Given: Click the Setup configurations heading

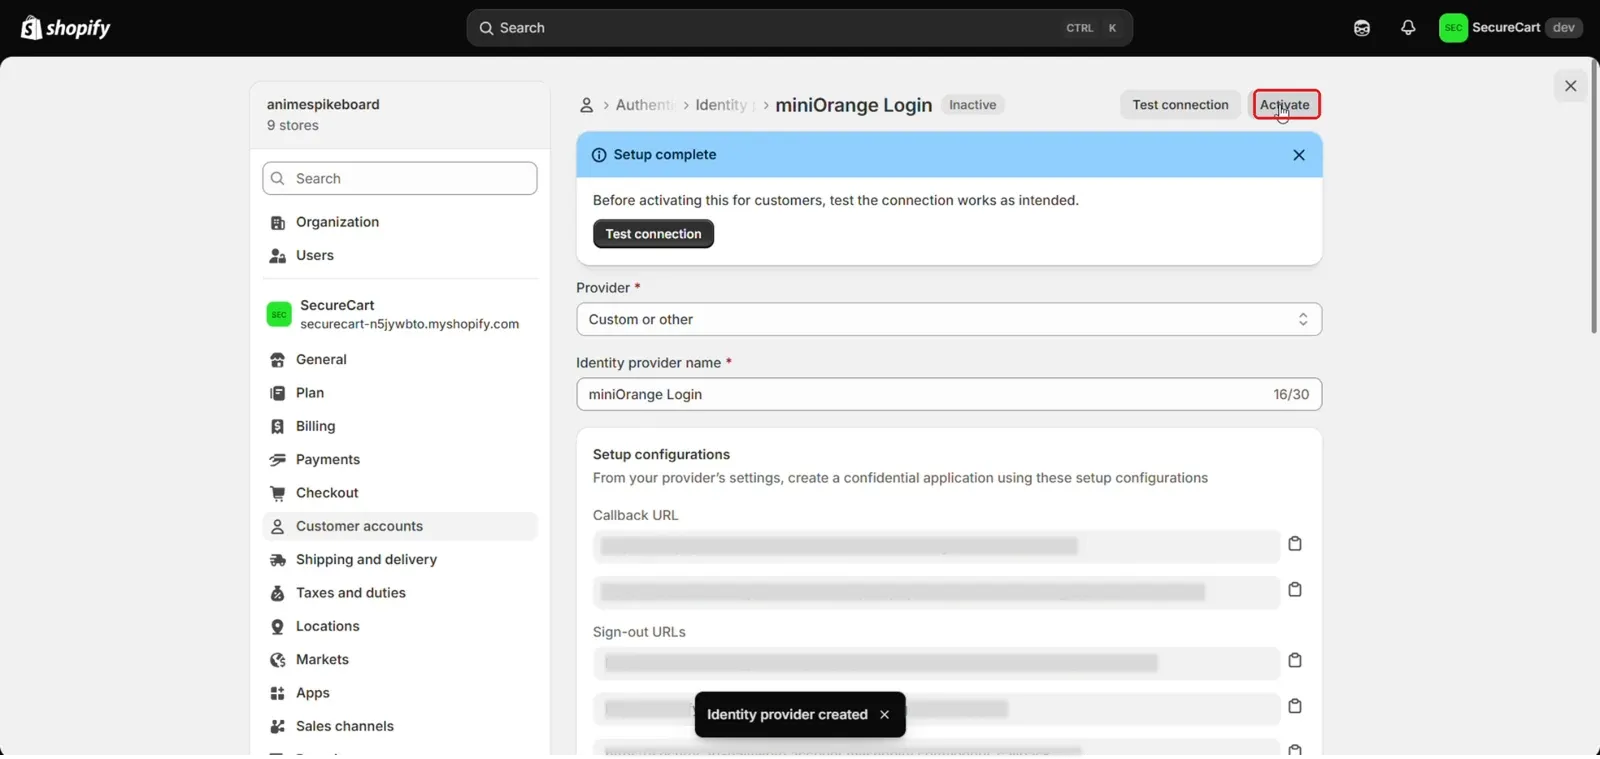Looking at the screenshot, I should [x=661, y=455].
